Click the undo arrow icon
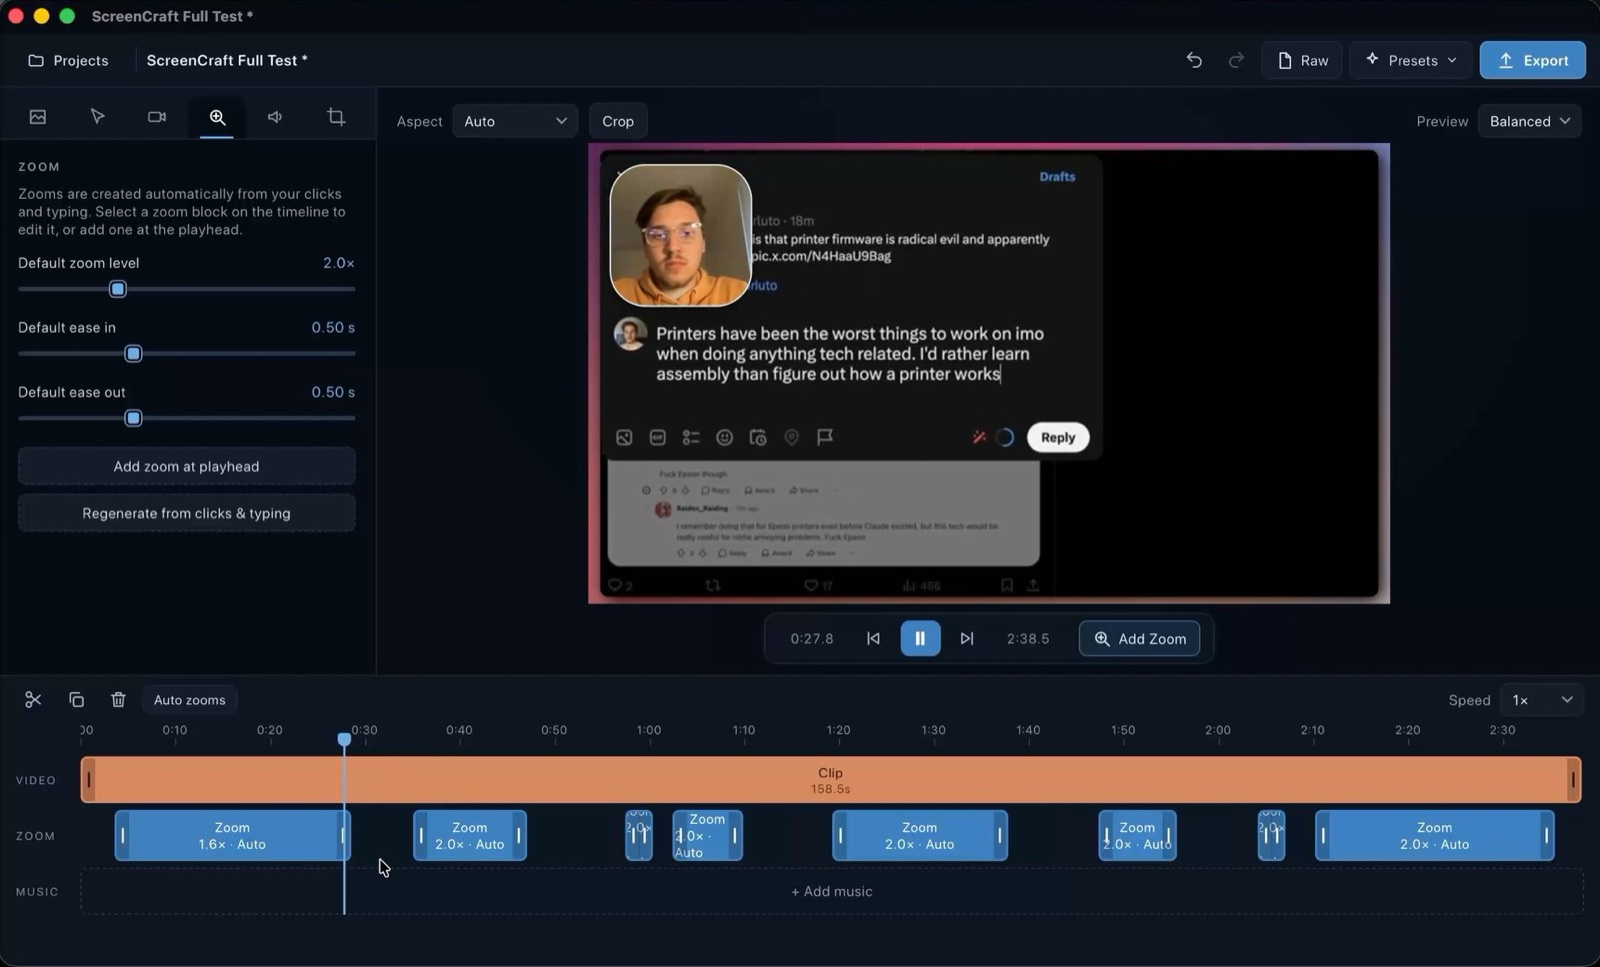Screen dimensions: 1600x967 [x=1194, y=60]
